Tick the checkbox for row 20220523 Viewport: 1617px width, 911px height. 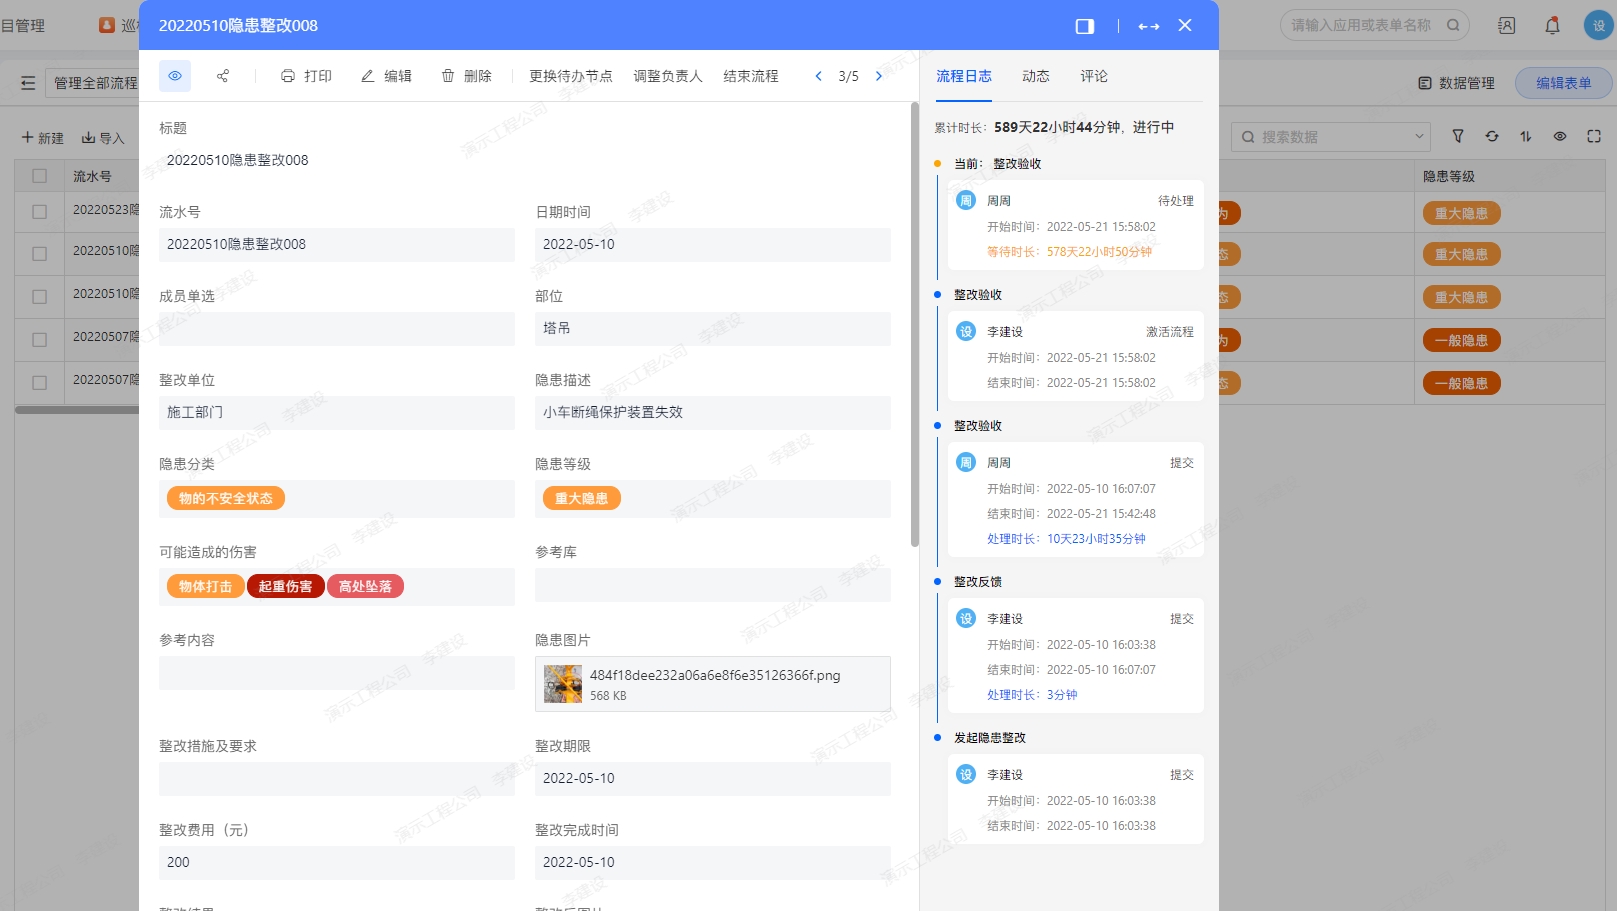(x=40, y=212)
